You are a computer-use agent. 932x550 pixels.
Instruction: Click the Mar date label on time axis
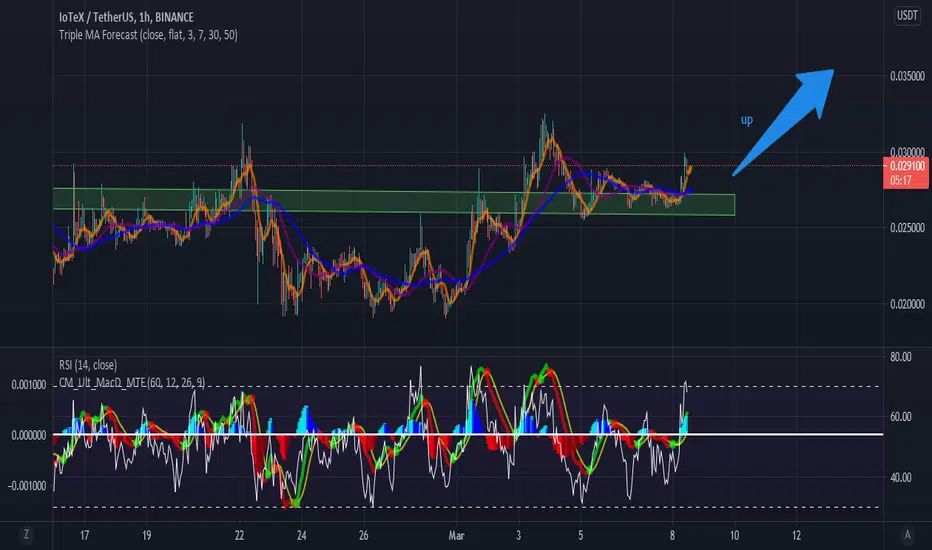(456, 535)
